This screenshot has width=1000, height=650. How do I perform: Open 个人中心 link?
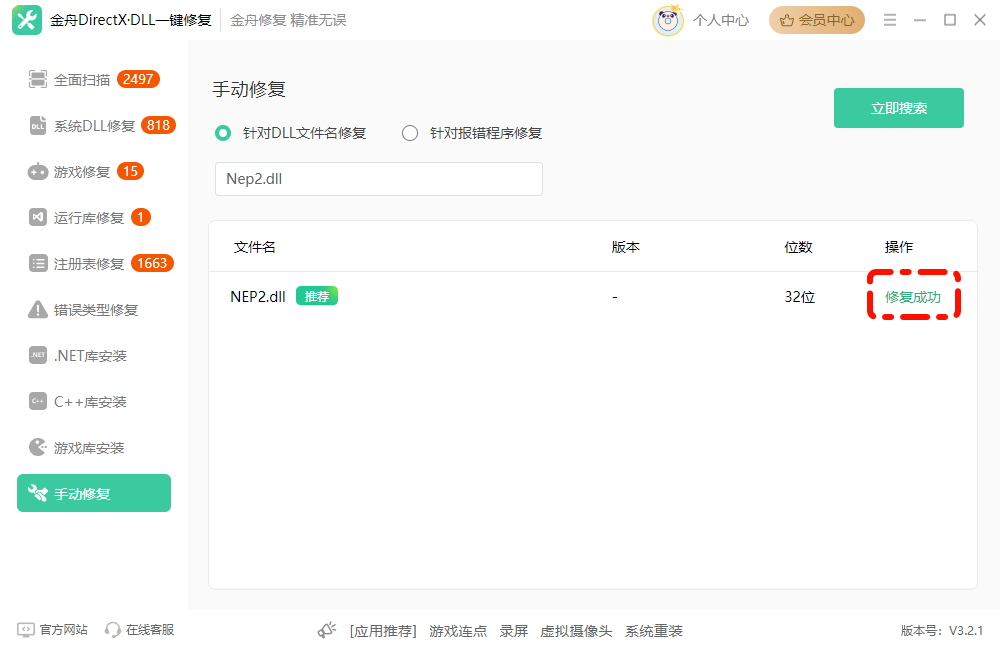point(721,20)
